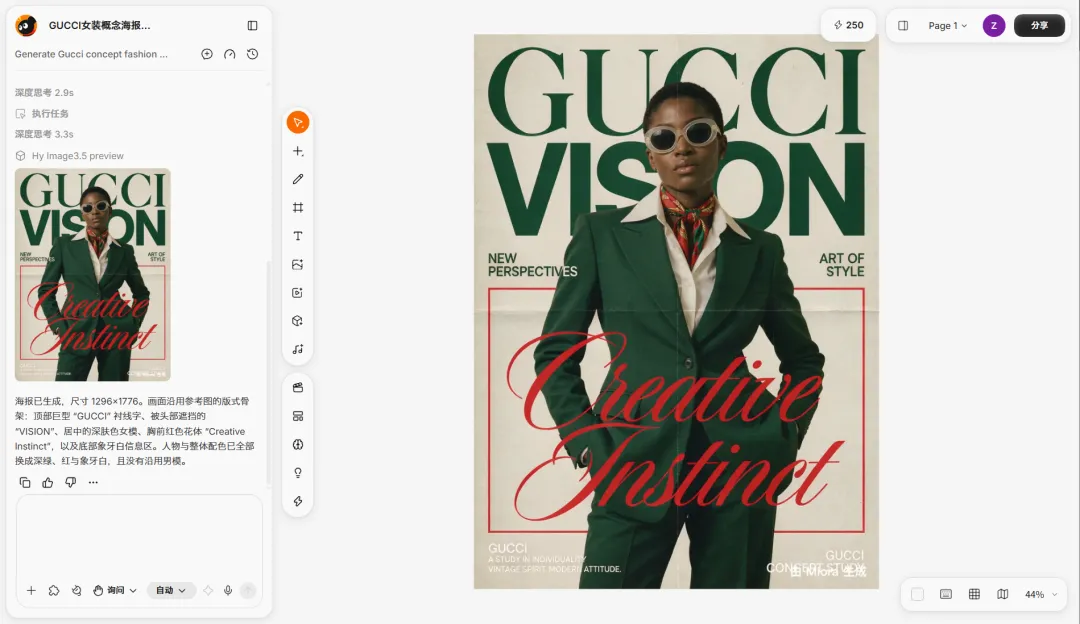
Task: Click the canvas background color swatch
Action: click(x=917, y=594)
